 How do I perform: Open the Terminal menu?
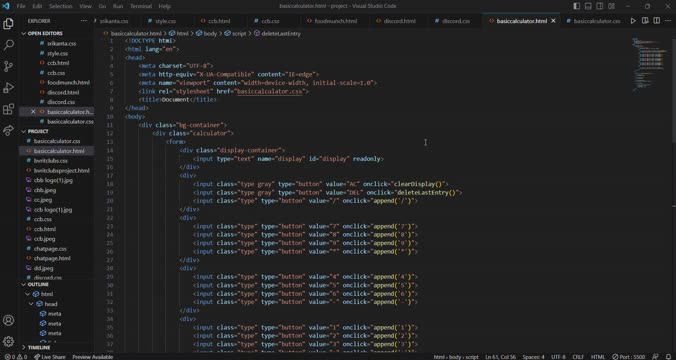coord(141,6)
